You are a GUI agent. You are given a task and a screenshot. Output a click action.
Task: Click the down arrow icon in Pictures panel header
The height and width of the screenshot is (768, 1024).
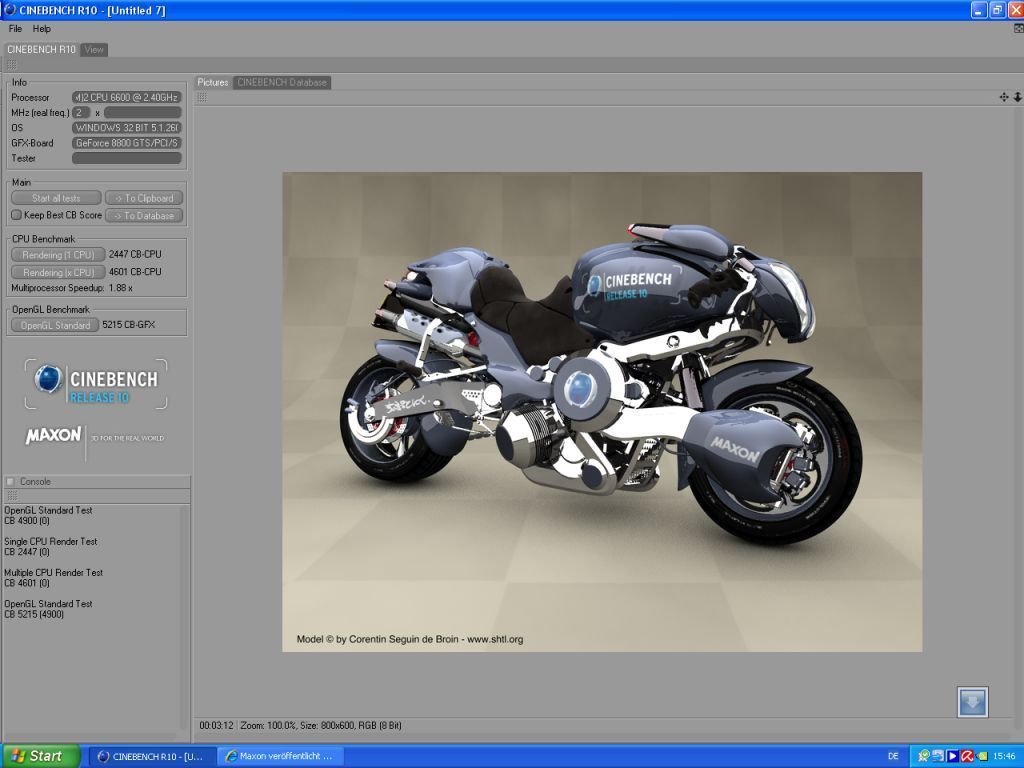(x=1017, y=97)
